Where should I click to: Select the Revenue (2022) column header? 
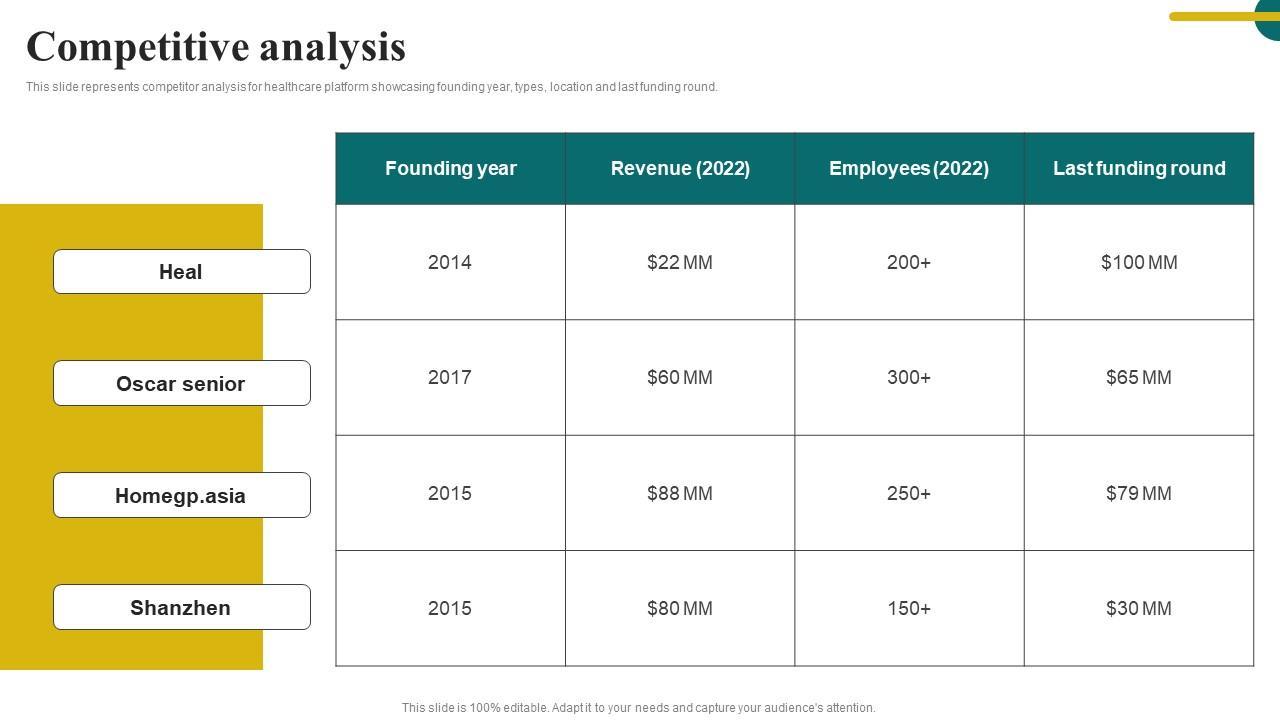[680, 168]
